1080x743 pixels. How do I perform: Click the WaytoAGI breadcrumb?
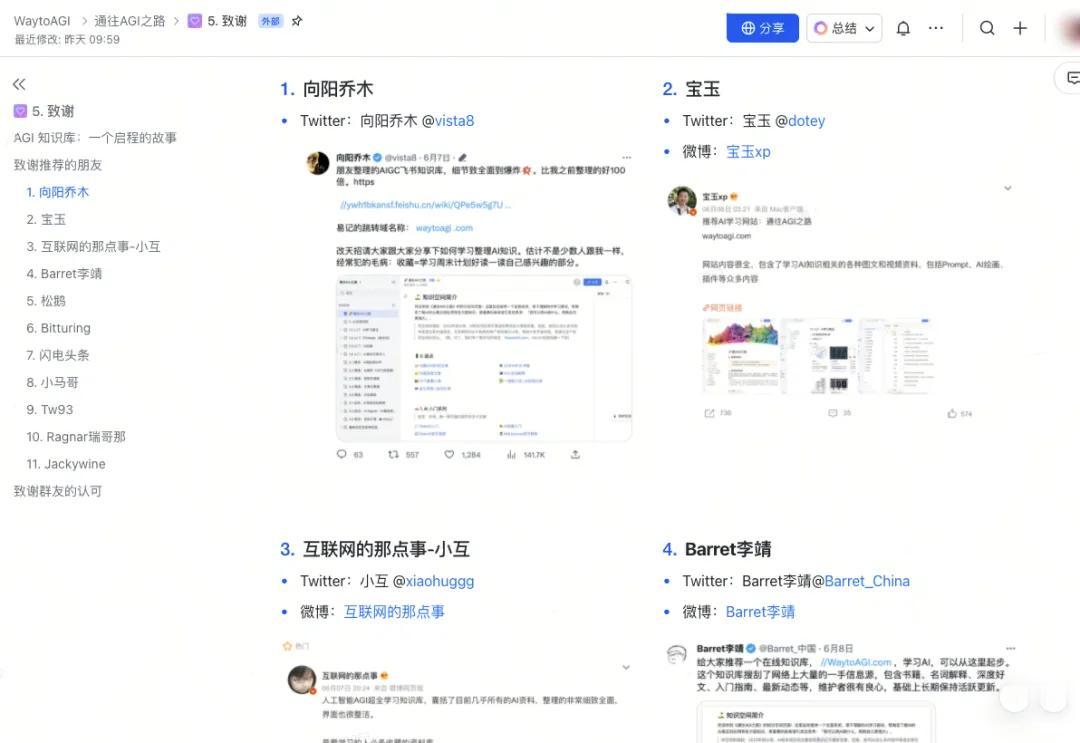tap(42, 21)
